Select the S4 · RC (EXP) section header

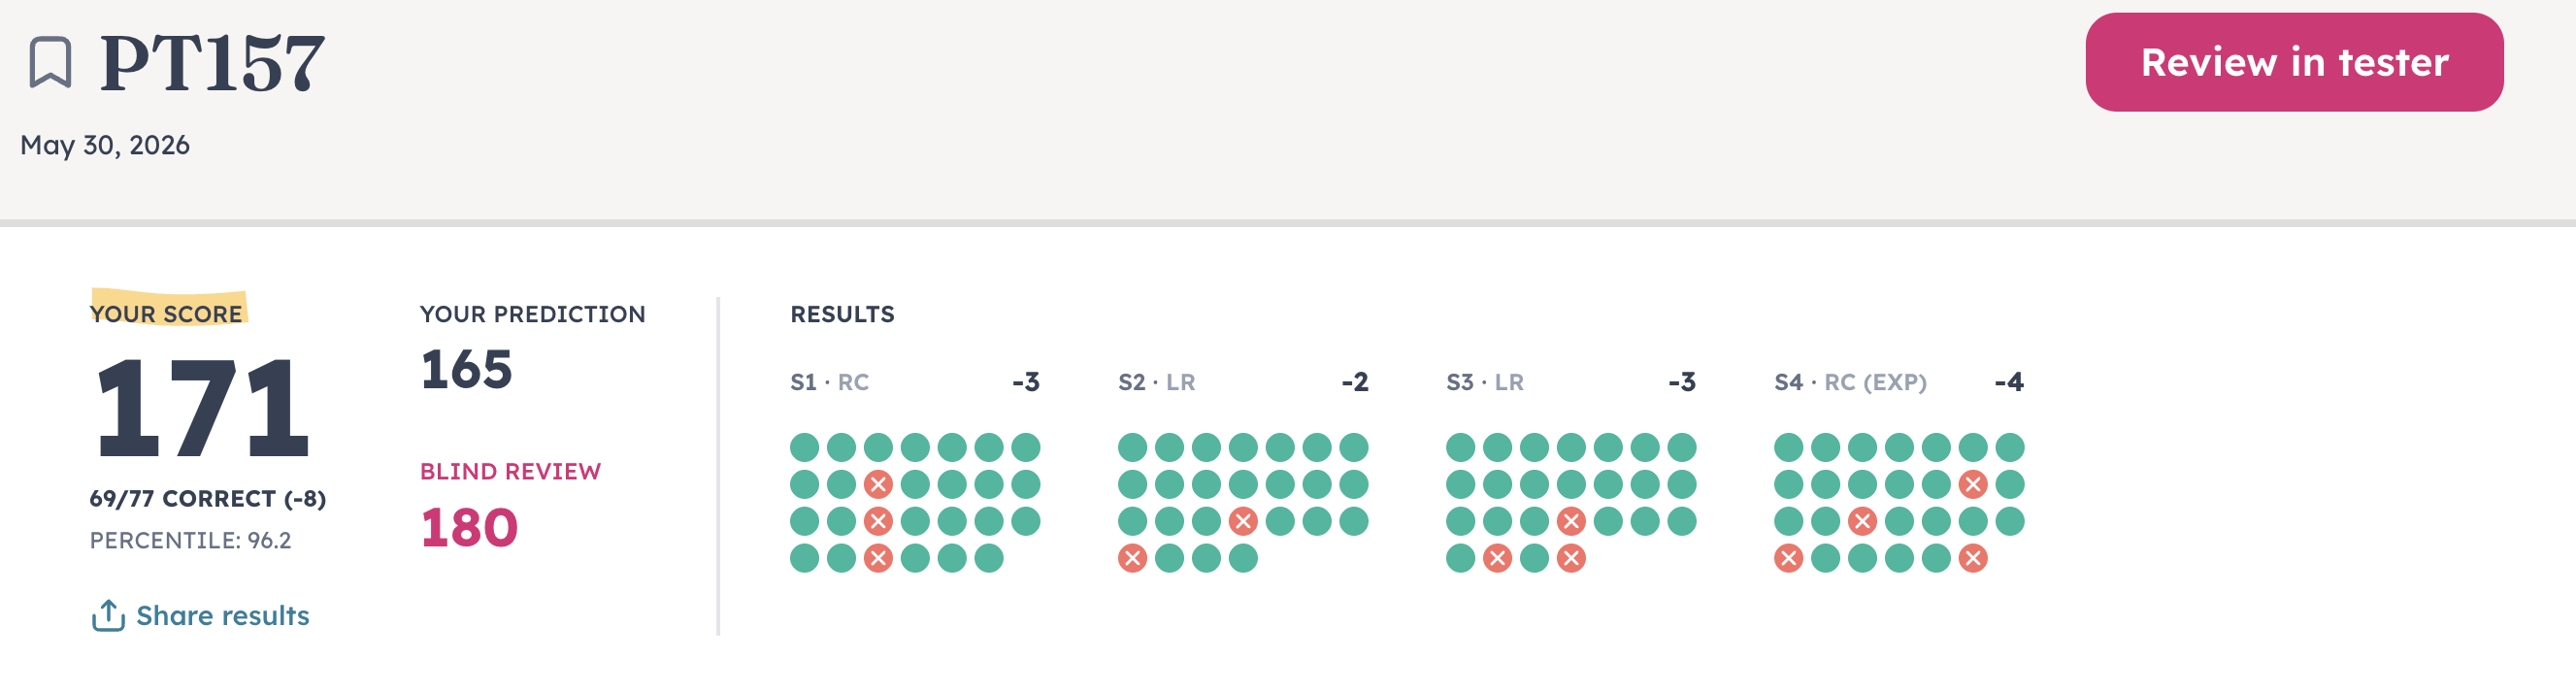pos(1850,382)
